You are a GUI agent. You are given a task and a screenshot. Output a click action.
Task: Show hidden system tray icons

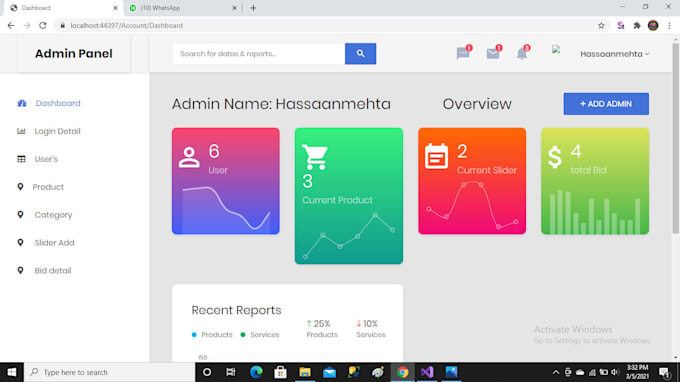pos(556,372)
